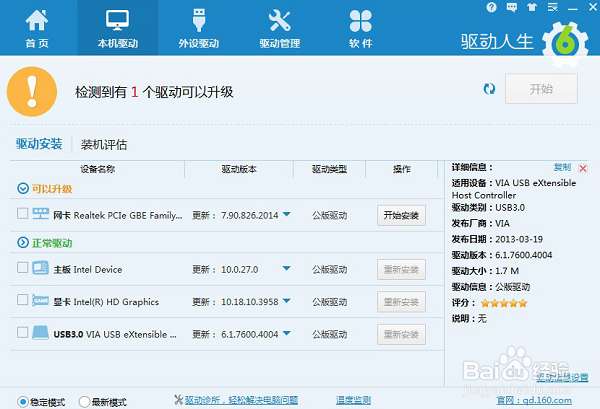Open the skin shirt icon

coord(532,7)
